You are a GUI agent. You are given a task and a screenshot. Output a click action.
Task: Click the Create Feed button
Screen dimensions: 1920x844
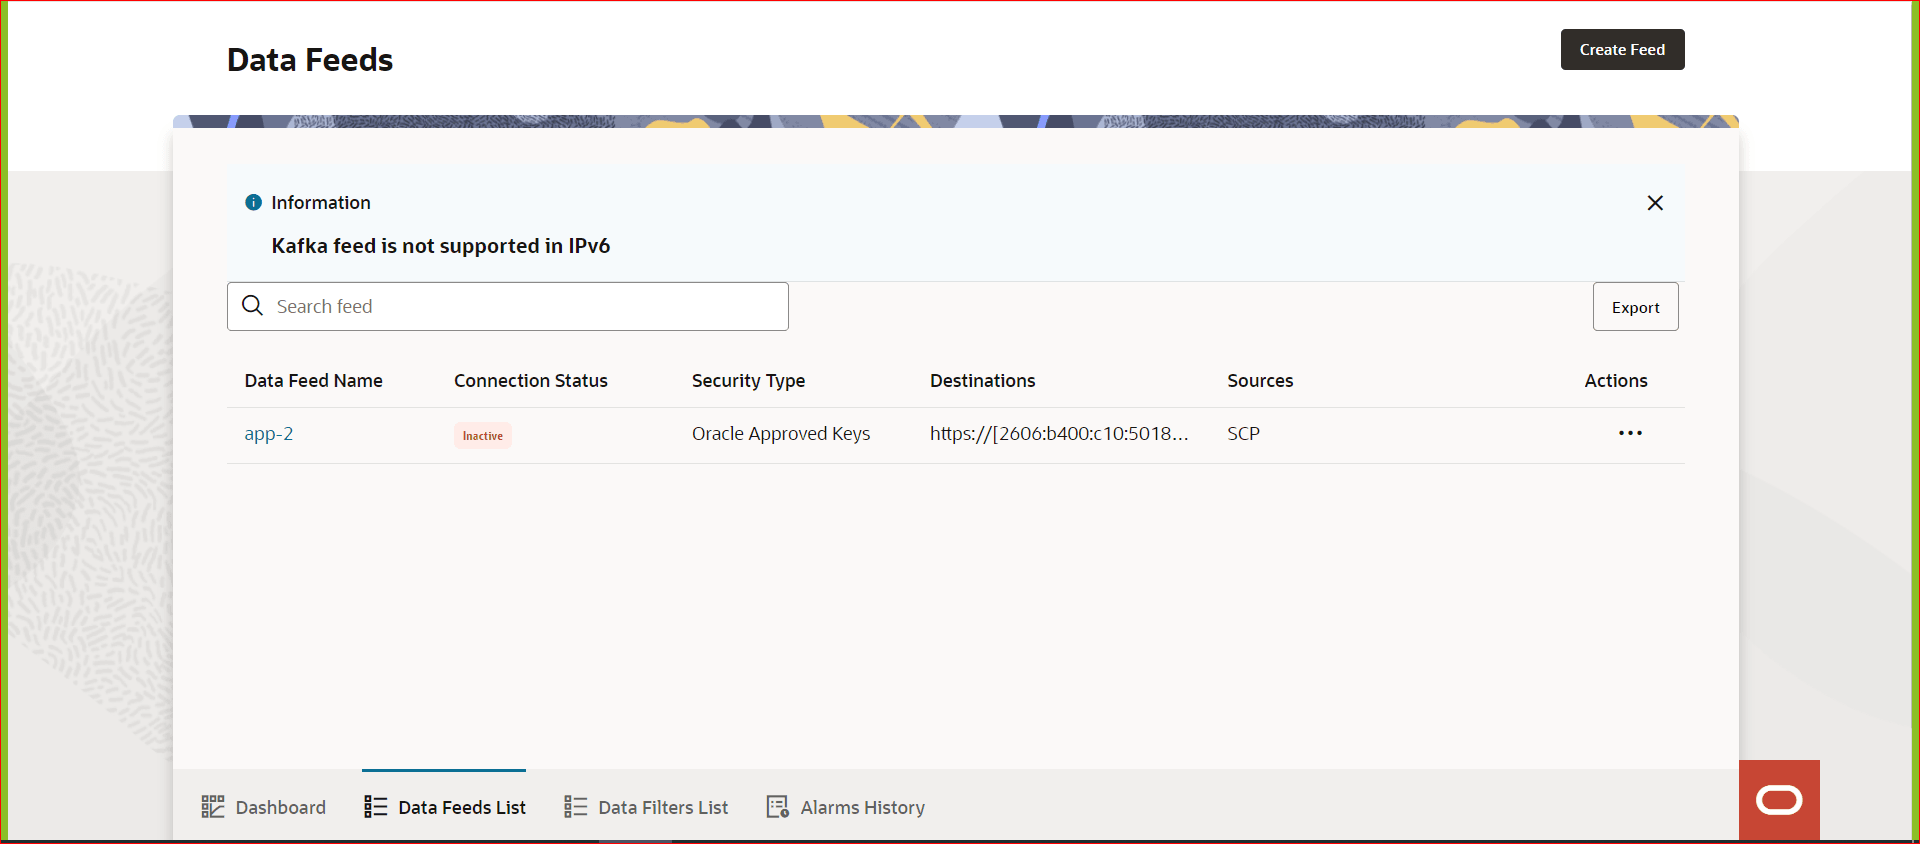[1622, 50]
